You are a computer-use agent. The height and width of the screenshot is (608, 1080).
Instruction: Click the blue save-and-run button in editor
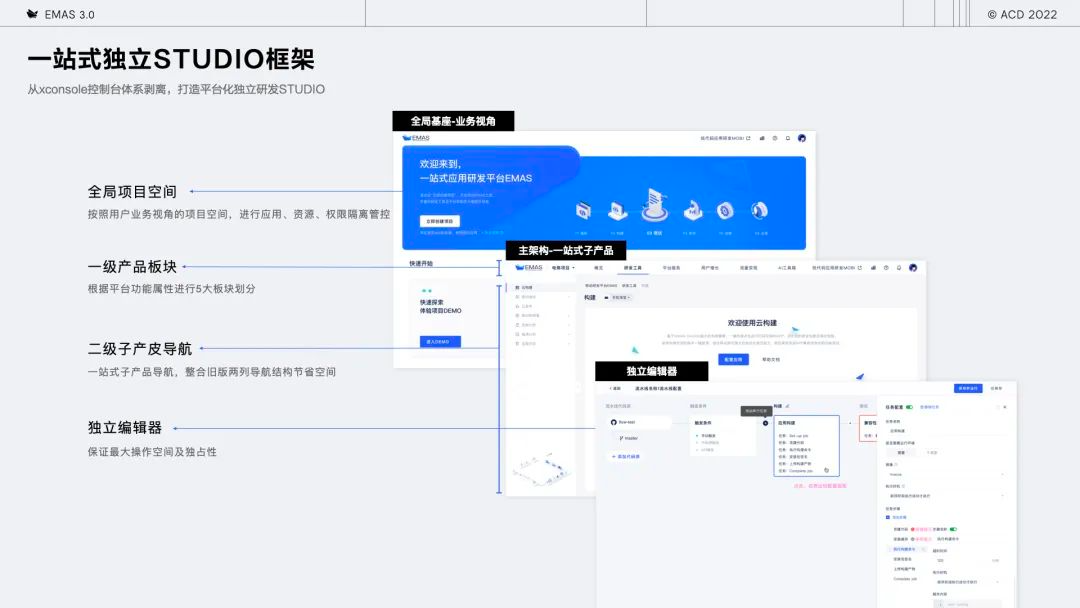pyautogui.click(x=968, y=388)
